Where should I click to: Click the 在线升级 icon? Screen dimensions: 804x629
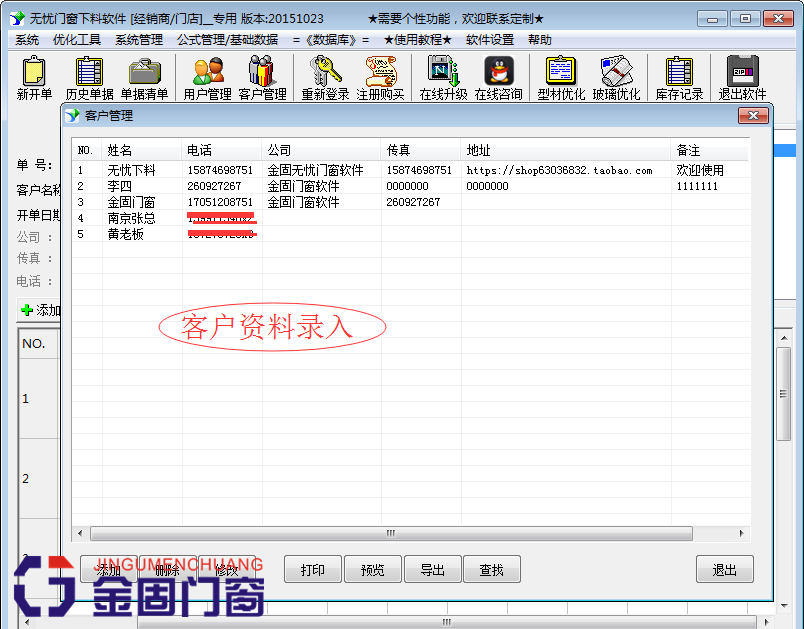[x=442, y=77]
